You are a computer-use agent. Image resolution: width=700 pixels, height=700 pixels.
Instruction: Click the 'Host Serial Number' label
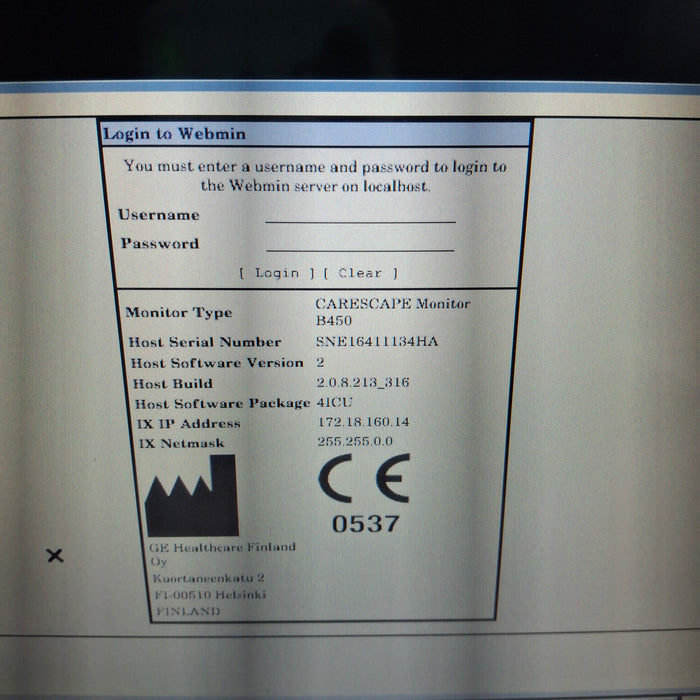point(205,342)
